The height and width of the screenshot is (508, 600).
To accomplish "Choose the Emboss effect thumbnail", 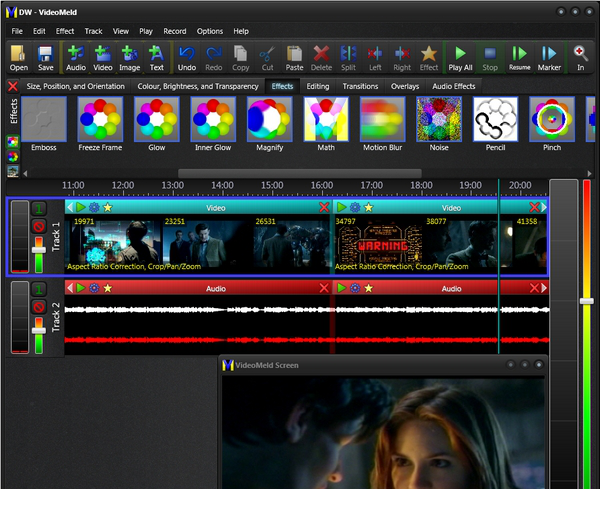I will pos(44,119).
